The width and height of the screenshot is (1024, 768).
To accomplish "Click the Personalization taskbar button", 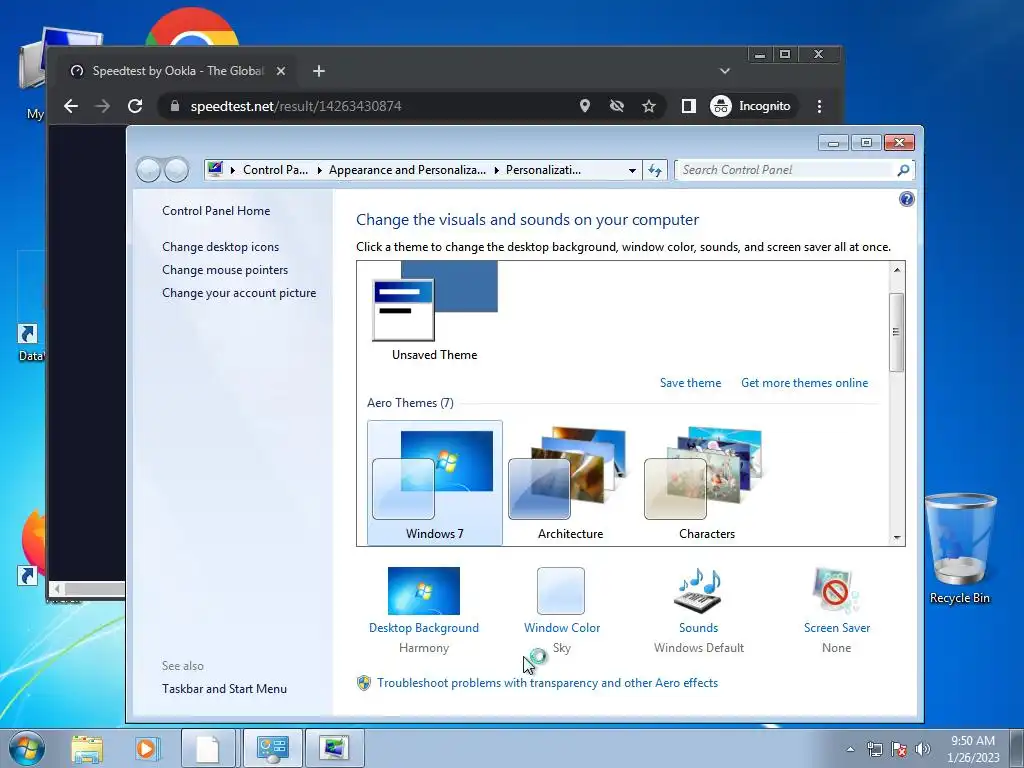I will [334, 748].
